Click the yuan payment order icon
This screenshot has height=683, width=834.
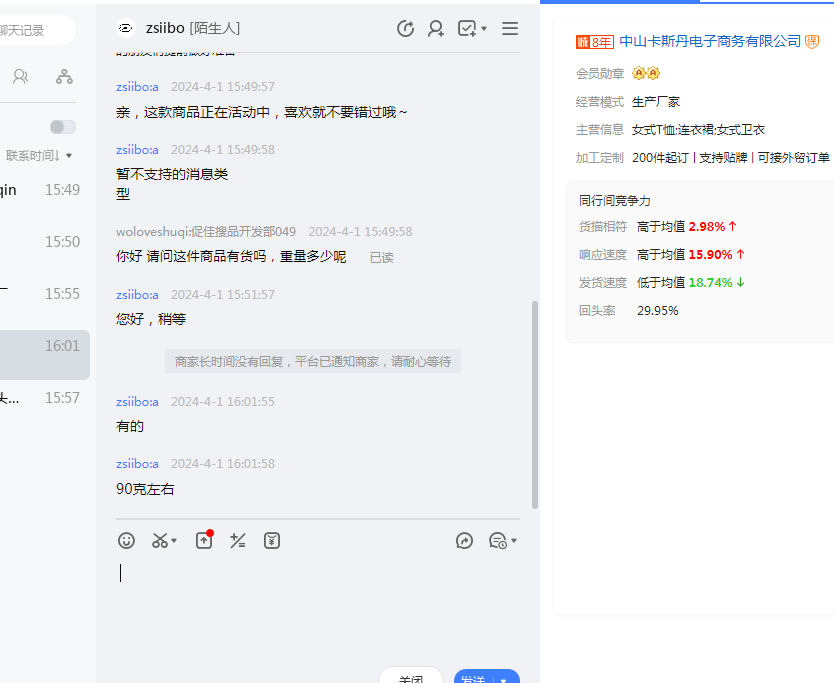(272, 541)
